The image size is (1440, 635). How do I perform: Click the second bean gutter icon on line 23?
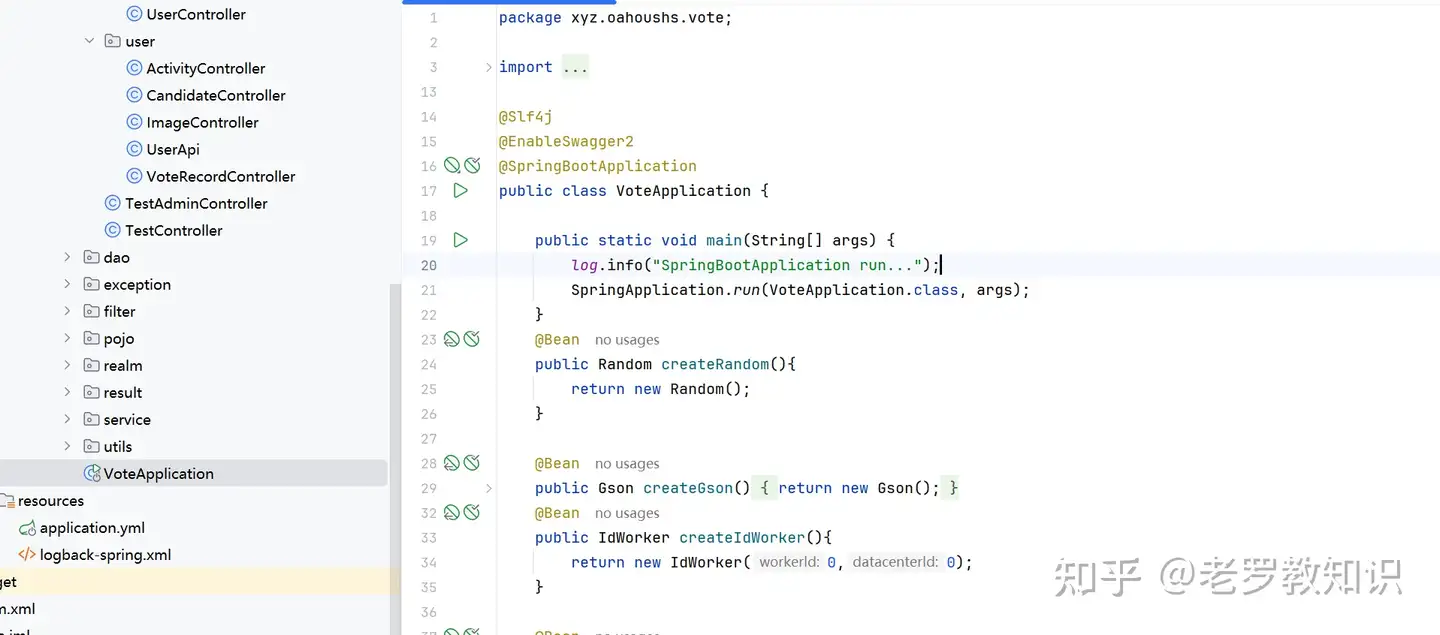(472, 339)
